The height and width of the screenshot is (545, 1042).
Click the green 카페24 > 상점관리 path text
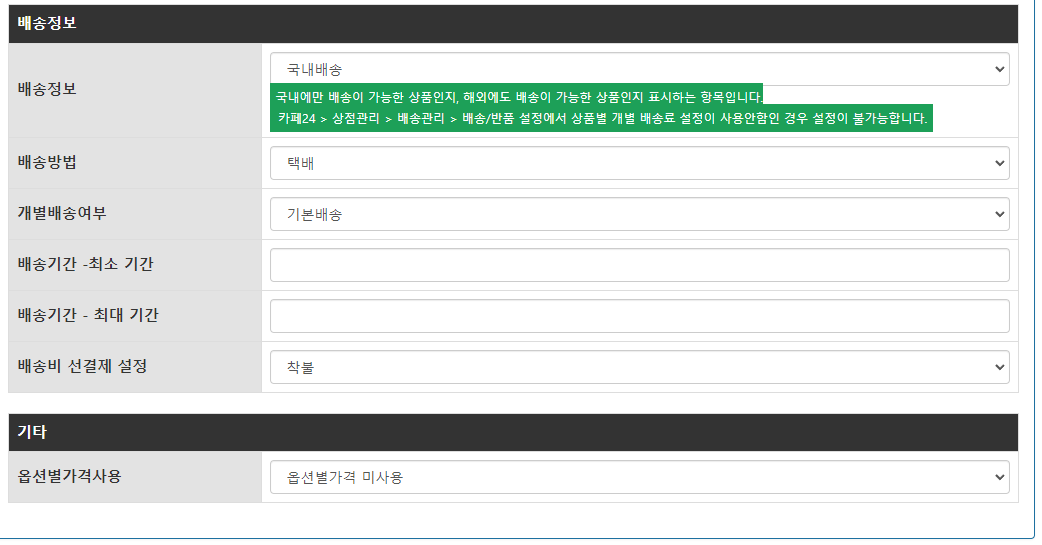coord(602,119)
